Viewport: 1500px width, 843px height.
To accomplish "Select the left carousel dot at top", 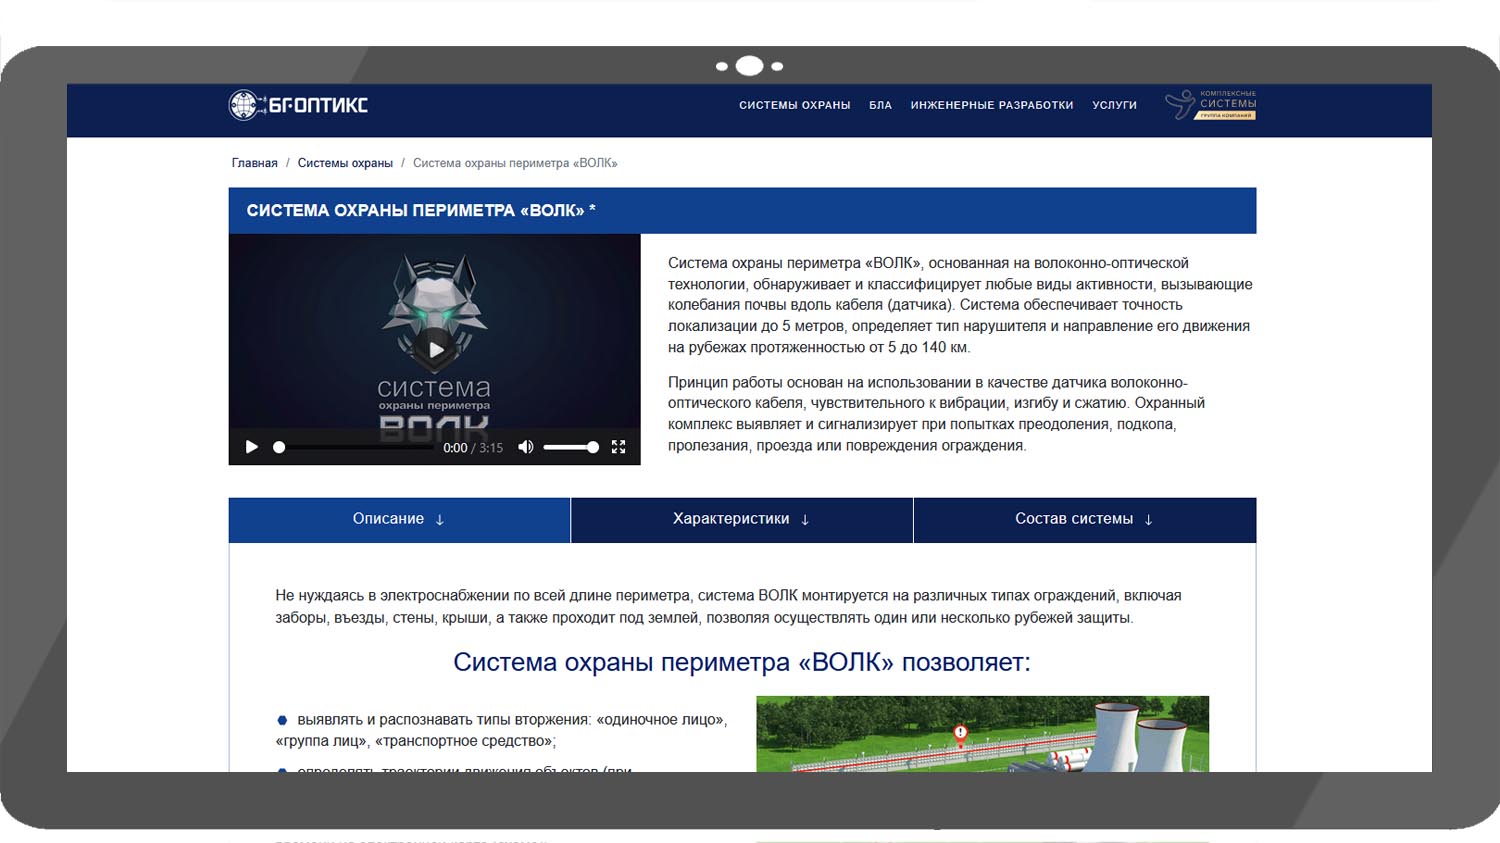I will (722, 67).
